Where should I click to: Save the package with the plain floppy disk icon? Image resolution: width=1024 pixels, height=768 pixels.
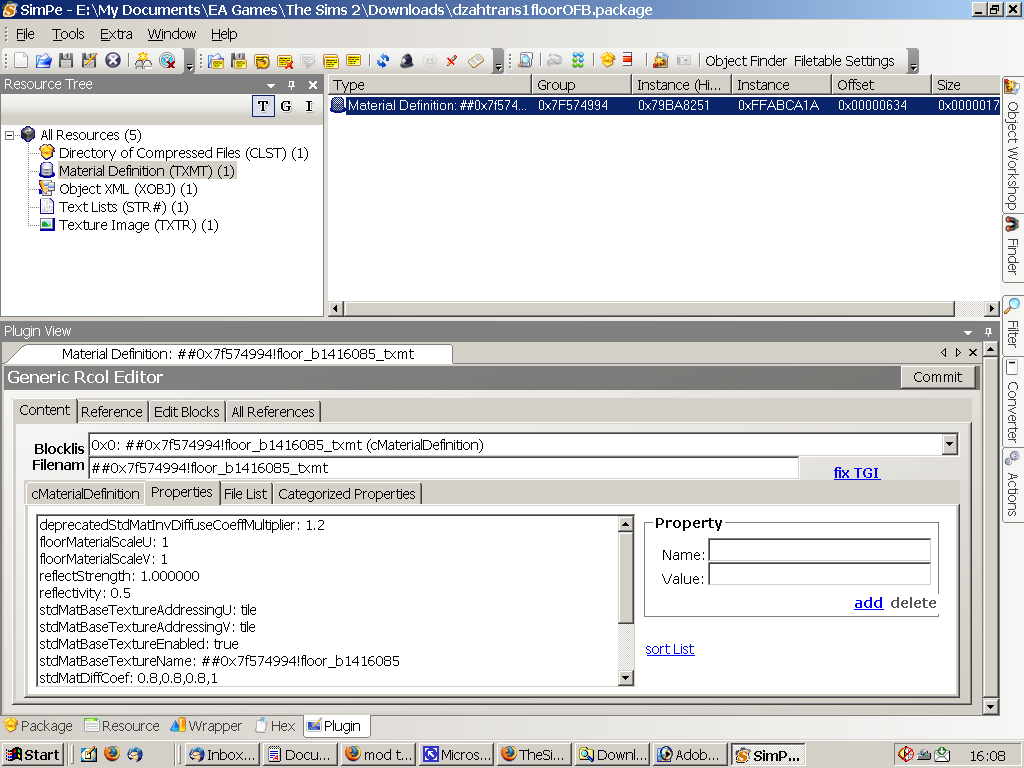[x=66, y=61]
